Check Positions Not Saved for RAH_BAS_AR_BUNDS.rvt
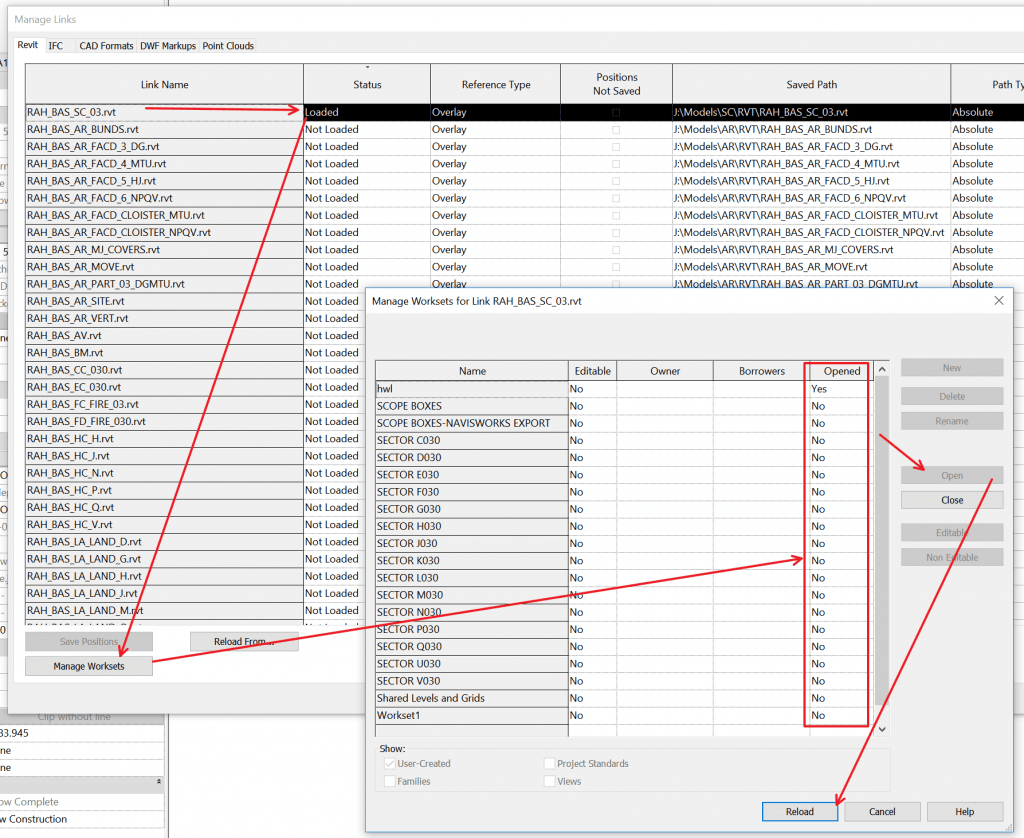Viewport: 1024px width, 838px height. pos(615,129)
